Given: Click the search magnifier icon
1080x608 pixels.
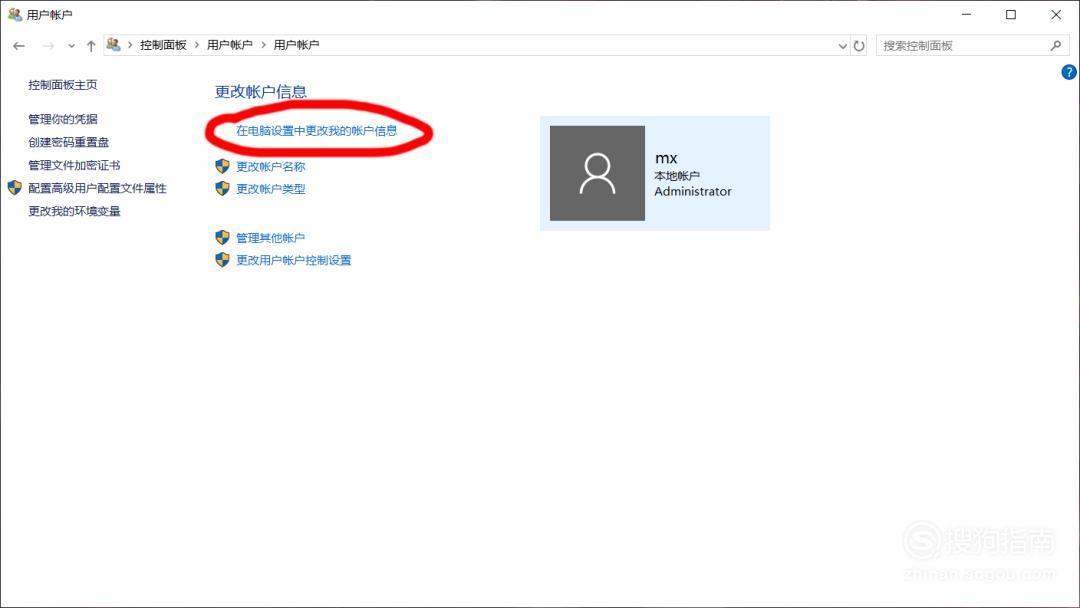Looking at the screenshot, I should pos(1056,45).
